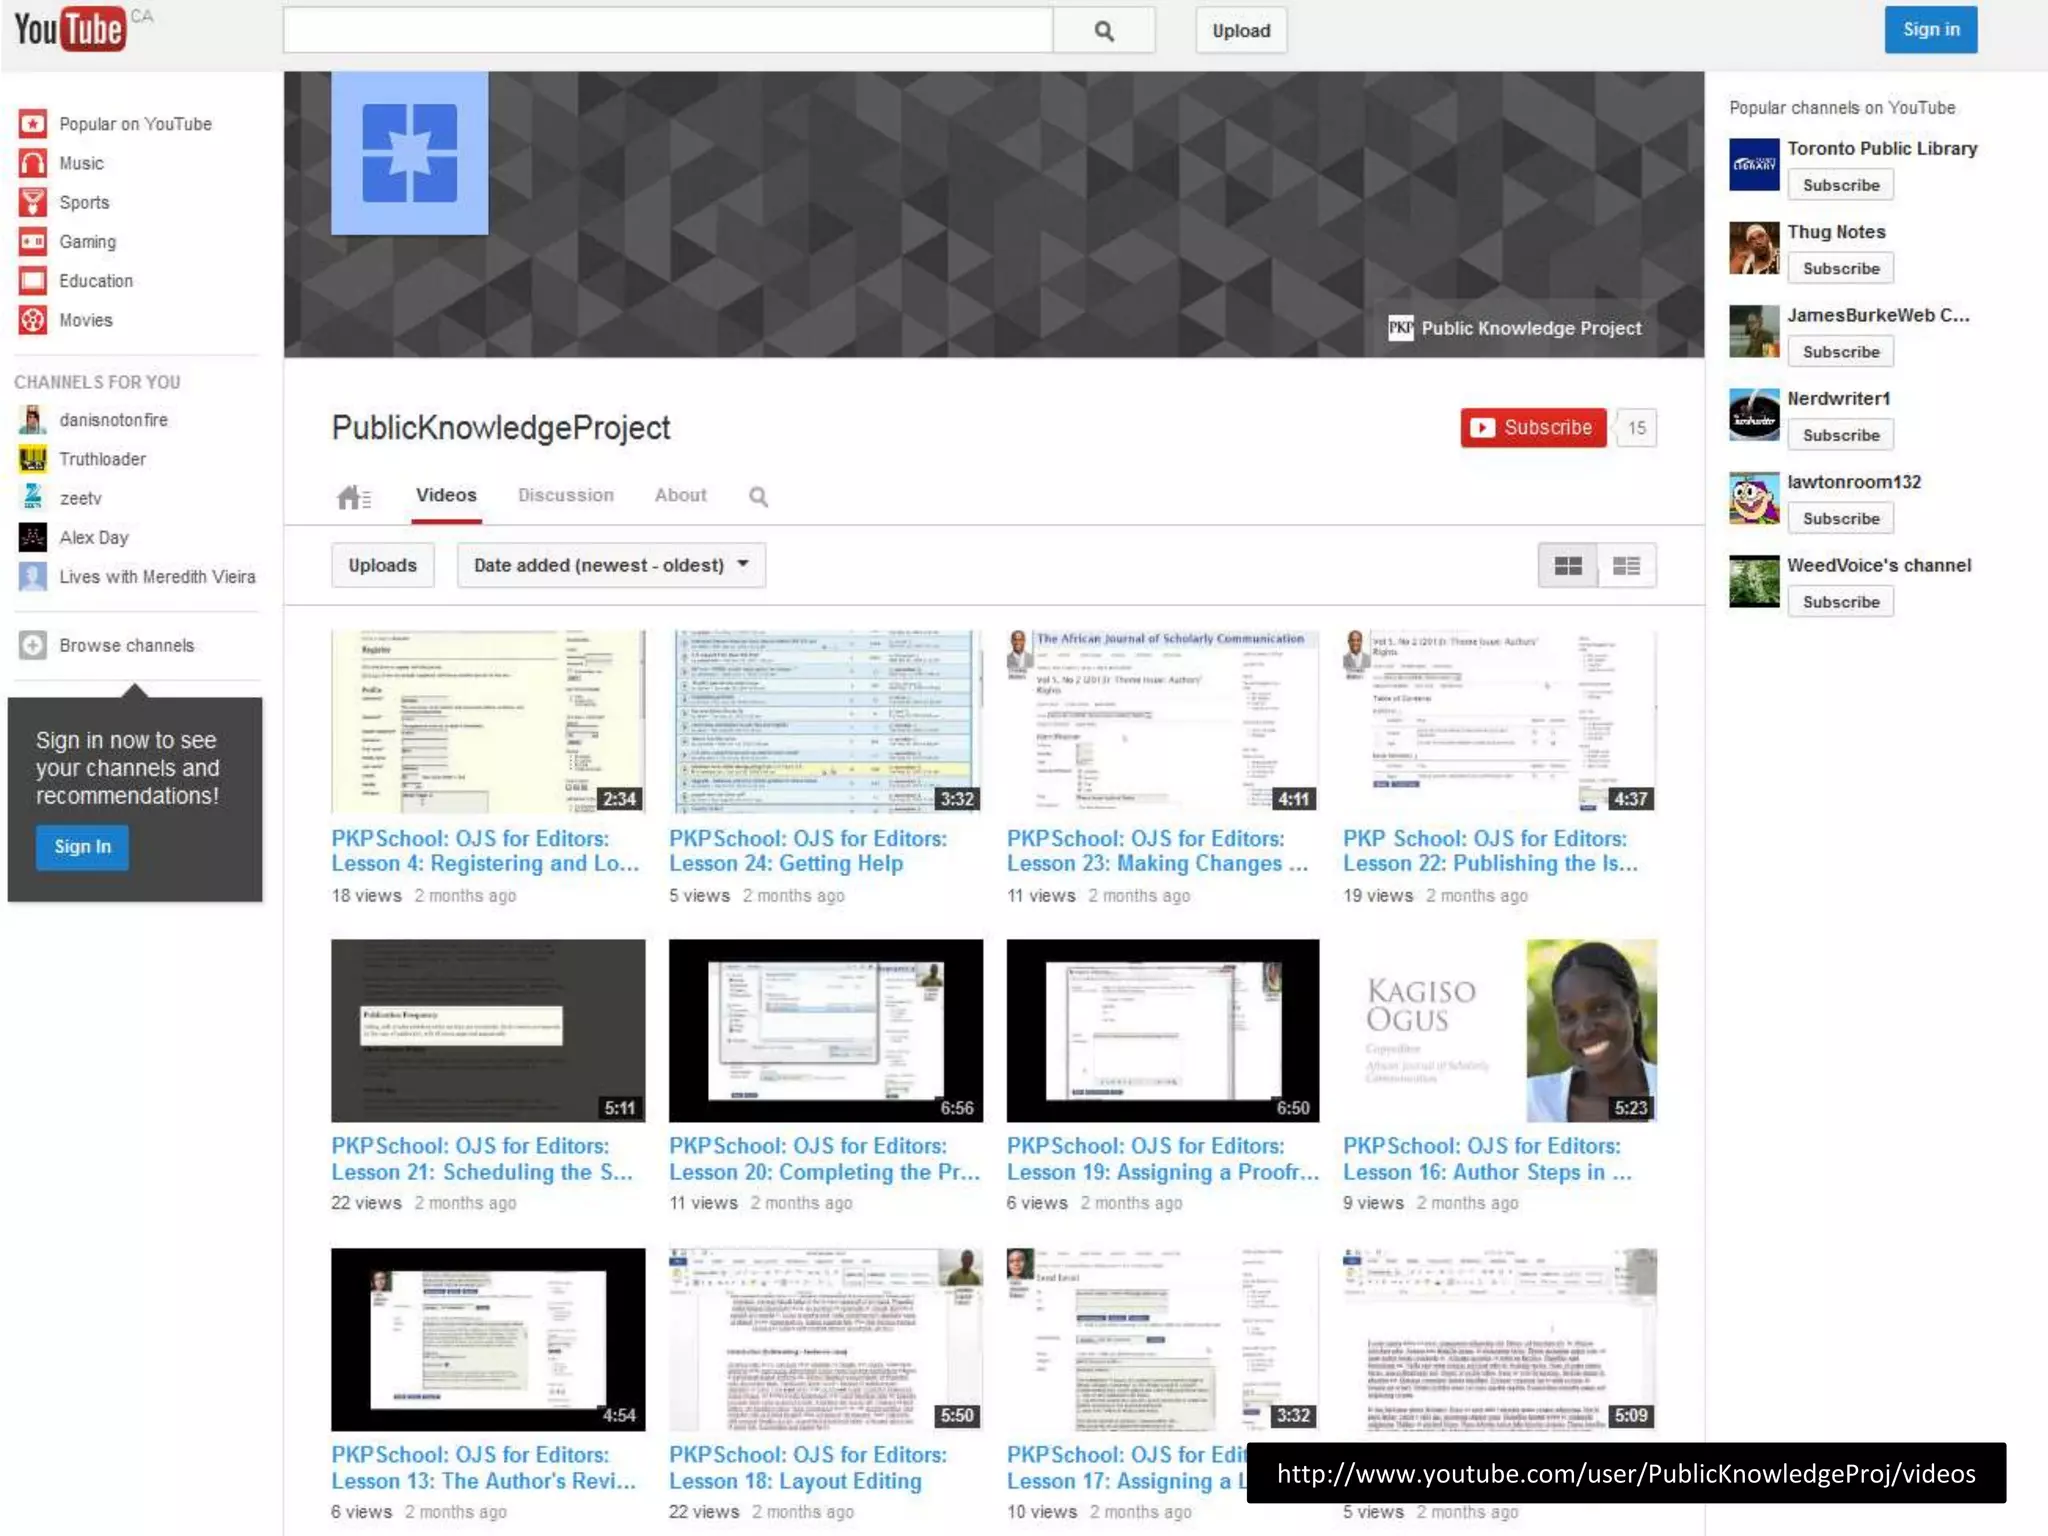Screen dimensions: 2048x1536
Task: Open Lesson 24 Getting Help thumbnail
Action: tap(826, 721)
